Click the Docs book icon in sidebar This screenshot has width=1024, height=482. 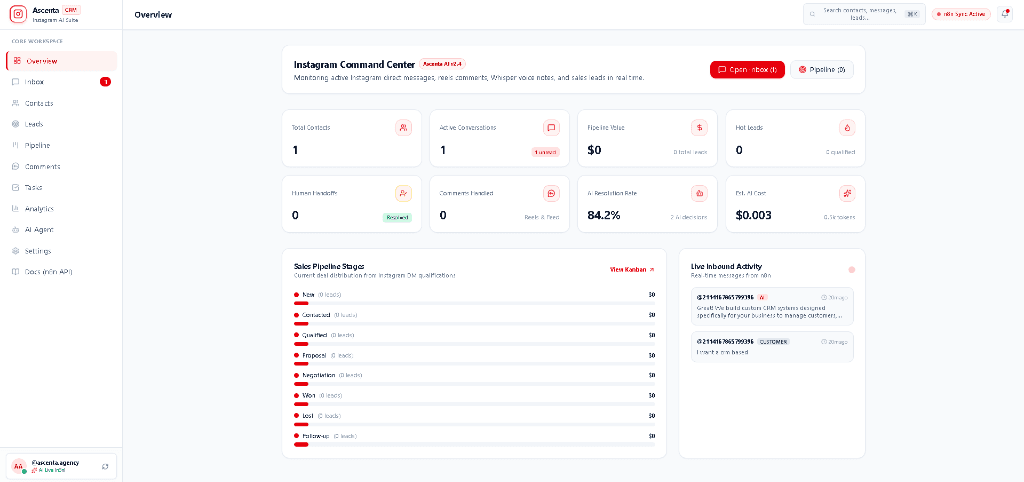click(16, 272)
